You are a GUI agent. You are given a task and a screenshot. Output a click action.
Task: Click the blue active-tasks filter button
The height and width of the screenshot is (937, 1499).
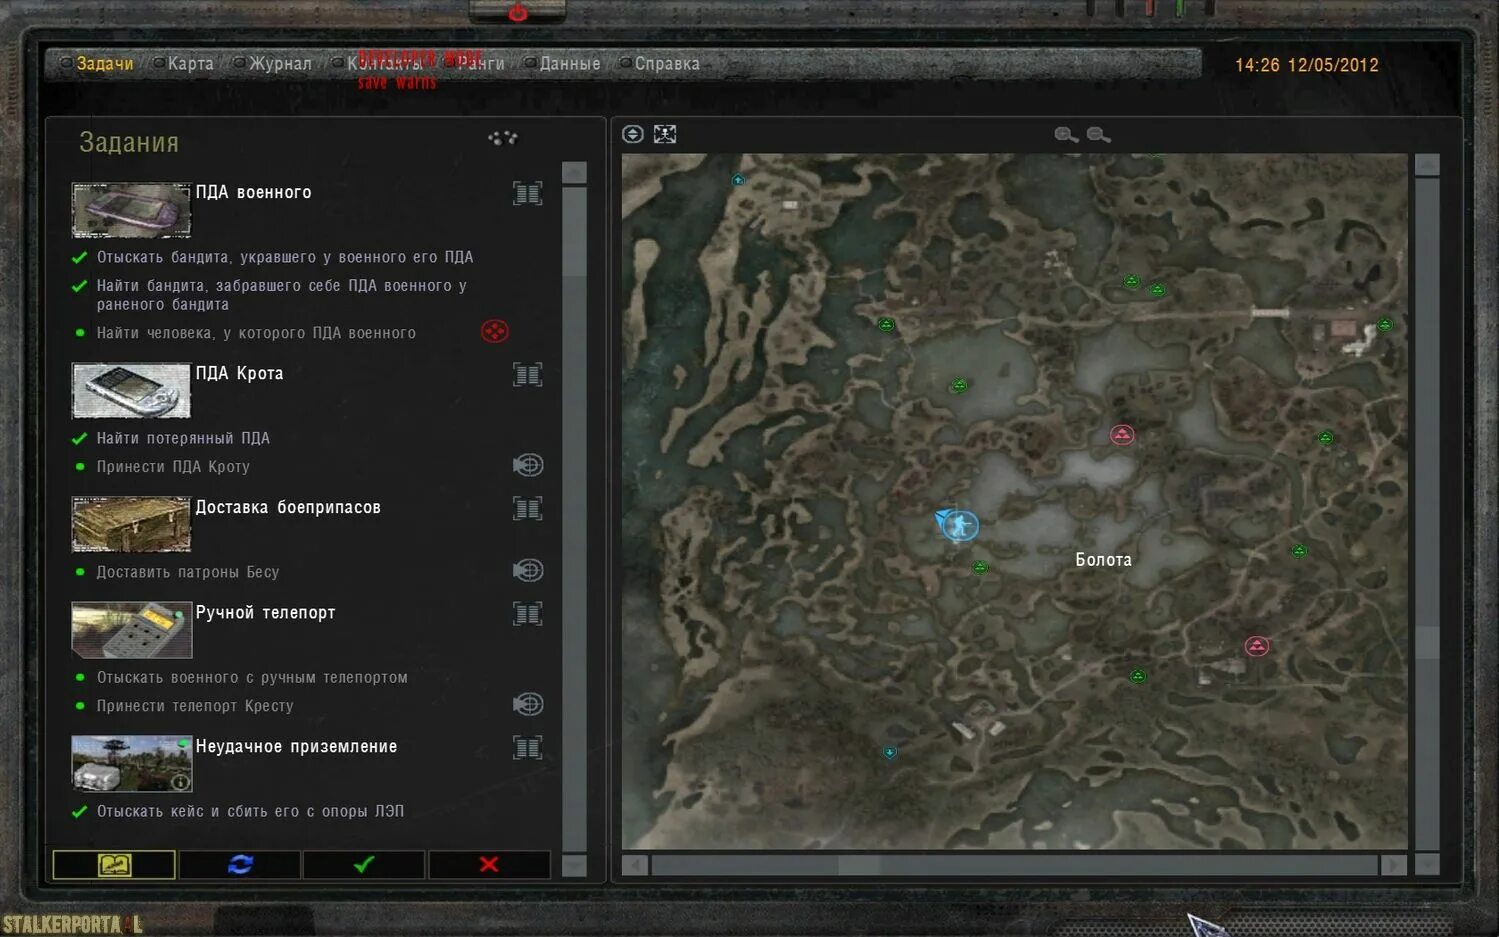tap(240, 865)
